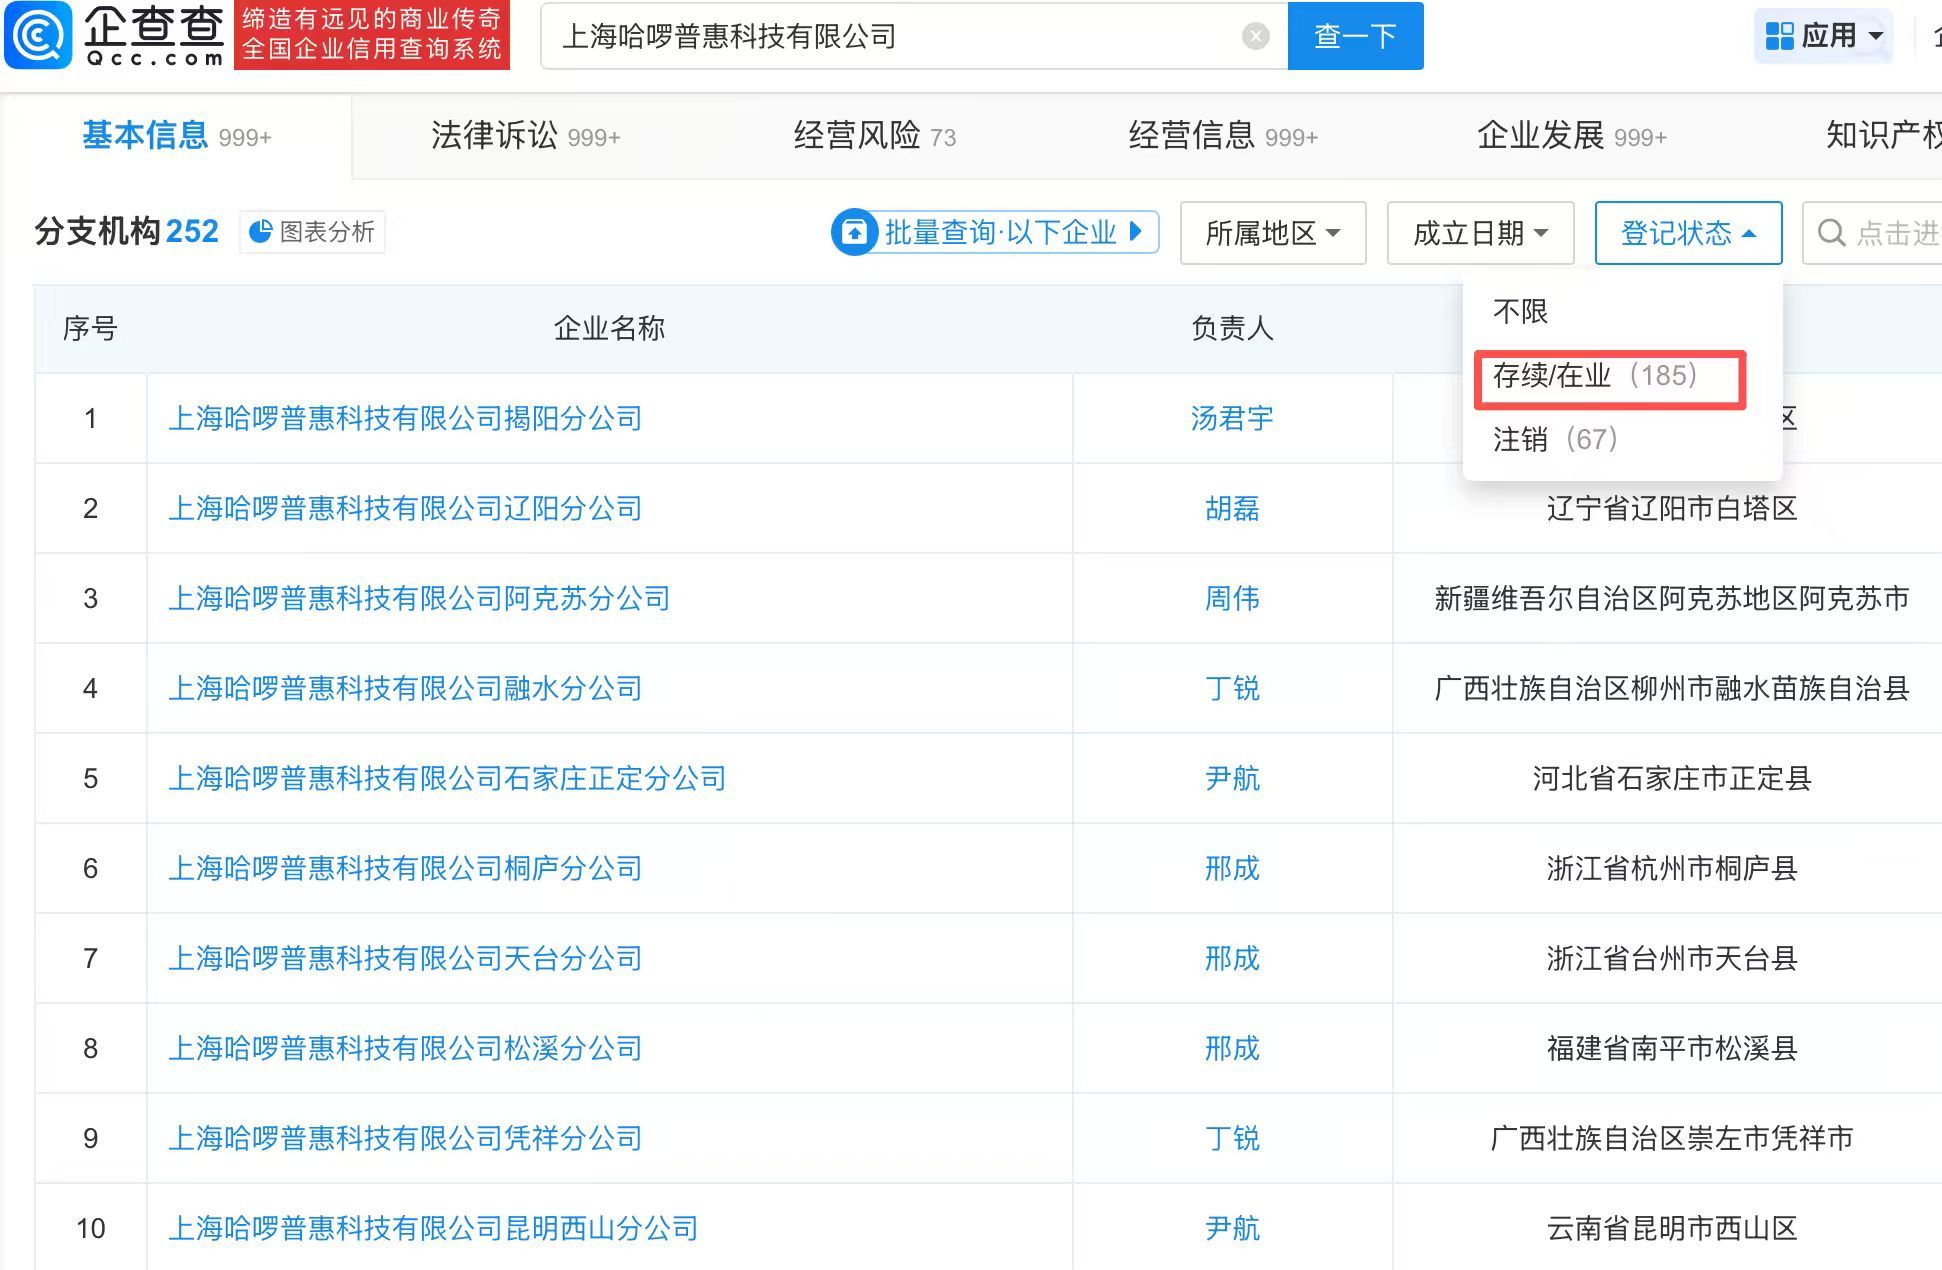Click the Qcc.com logo icon
This screenshot has width=1942, height=1270.
38,36
